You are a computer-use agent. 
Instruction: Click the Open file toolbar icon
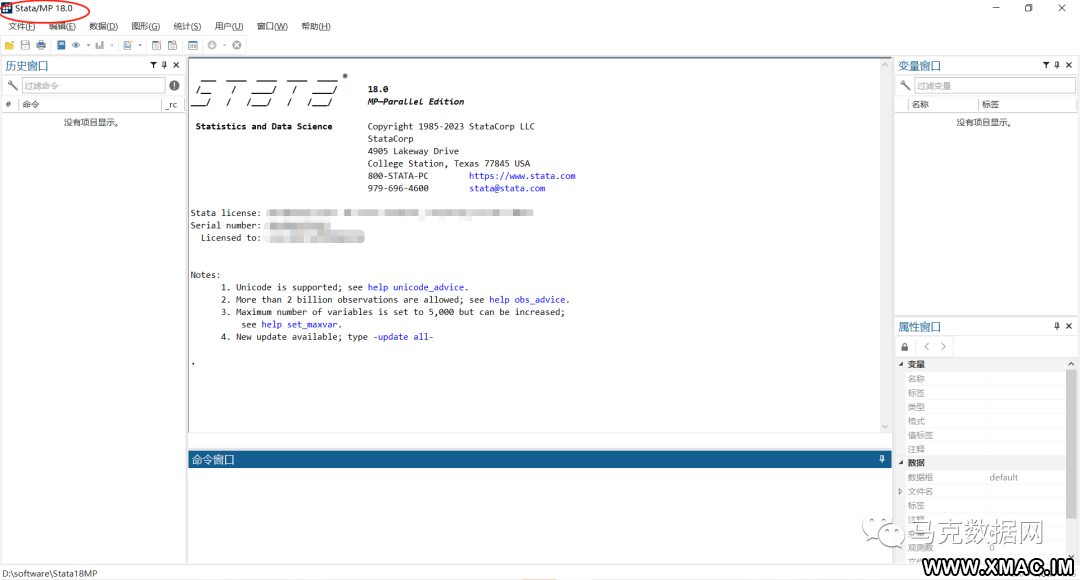pyautogui.click(x=10, y=45)
